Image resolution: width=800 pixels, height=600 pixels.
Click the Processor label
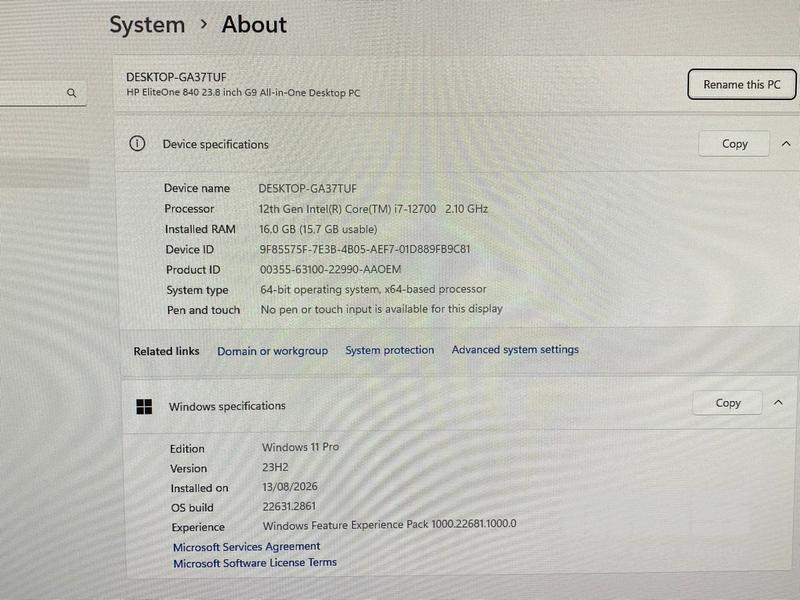189,209
